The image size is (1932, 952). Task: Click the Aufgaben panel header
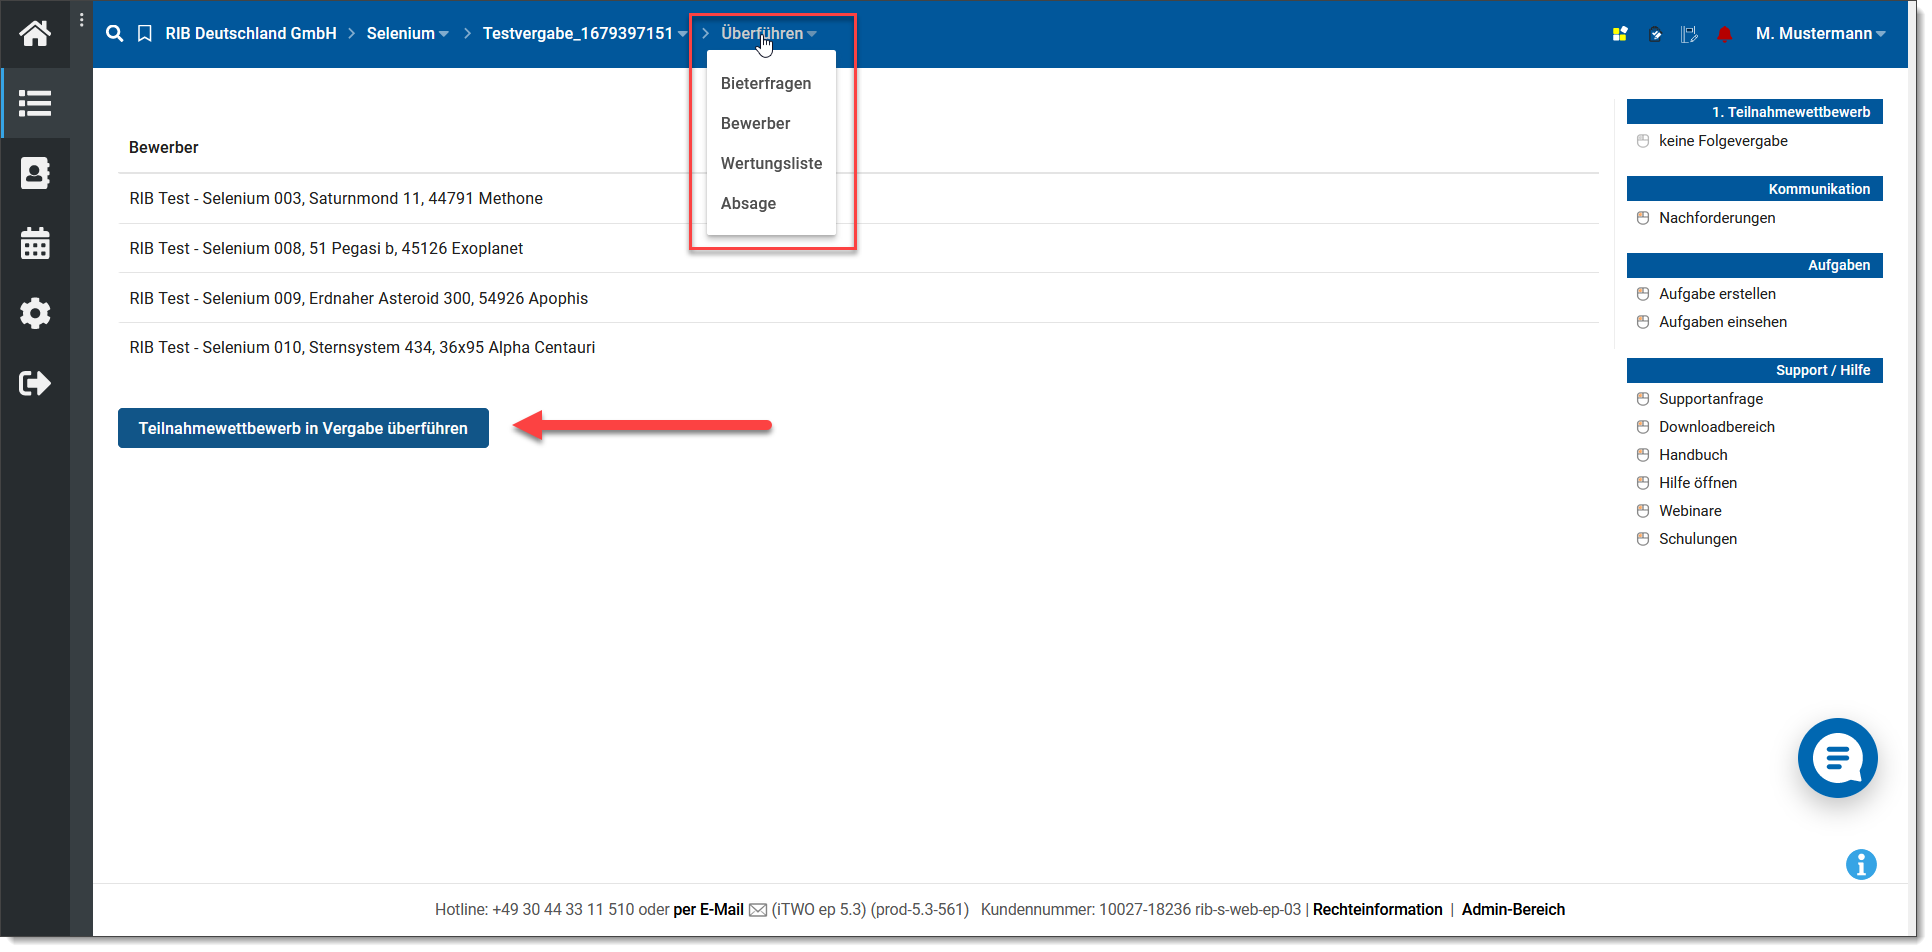click(1754, 265)
